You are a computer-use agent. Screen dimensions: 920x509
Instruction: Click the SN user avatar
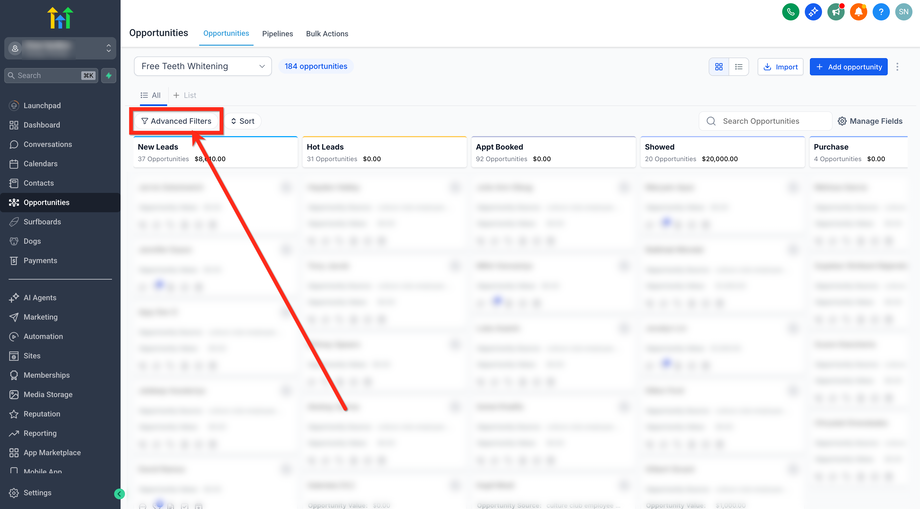[x=904, y=12]
